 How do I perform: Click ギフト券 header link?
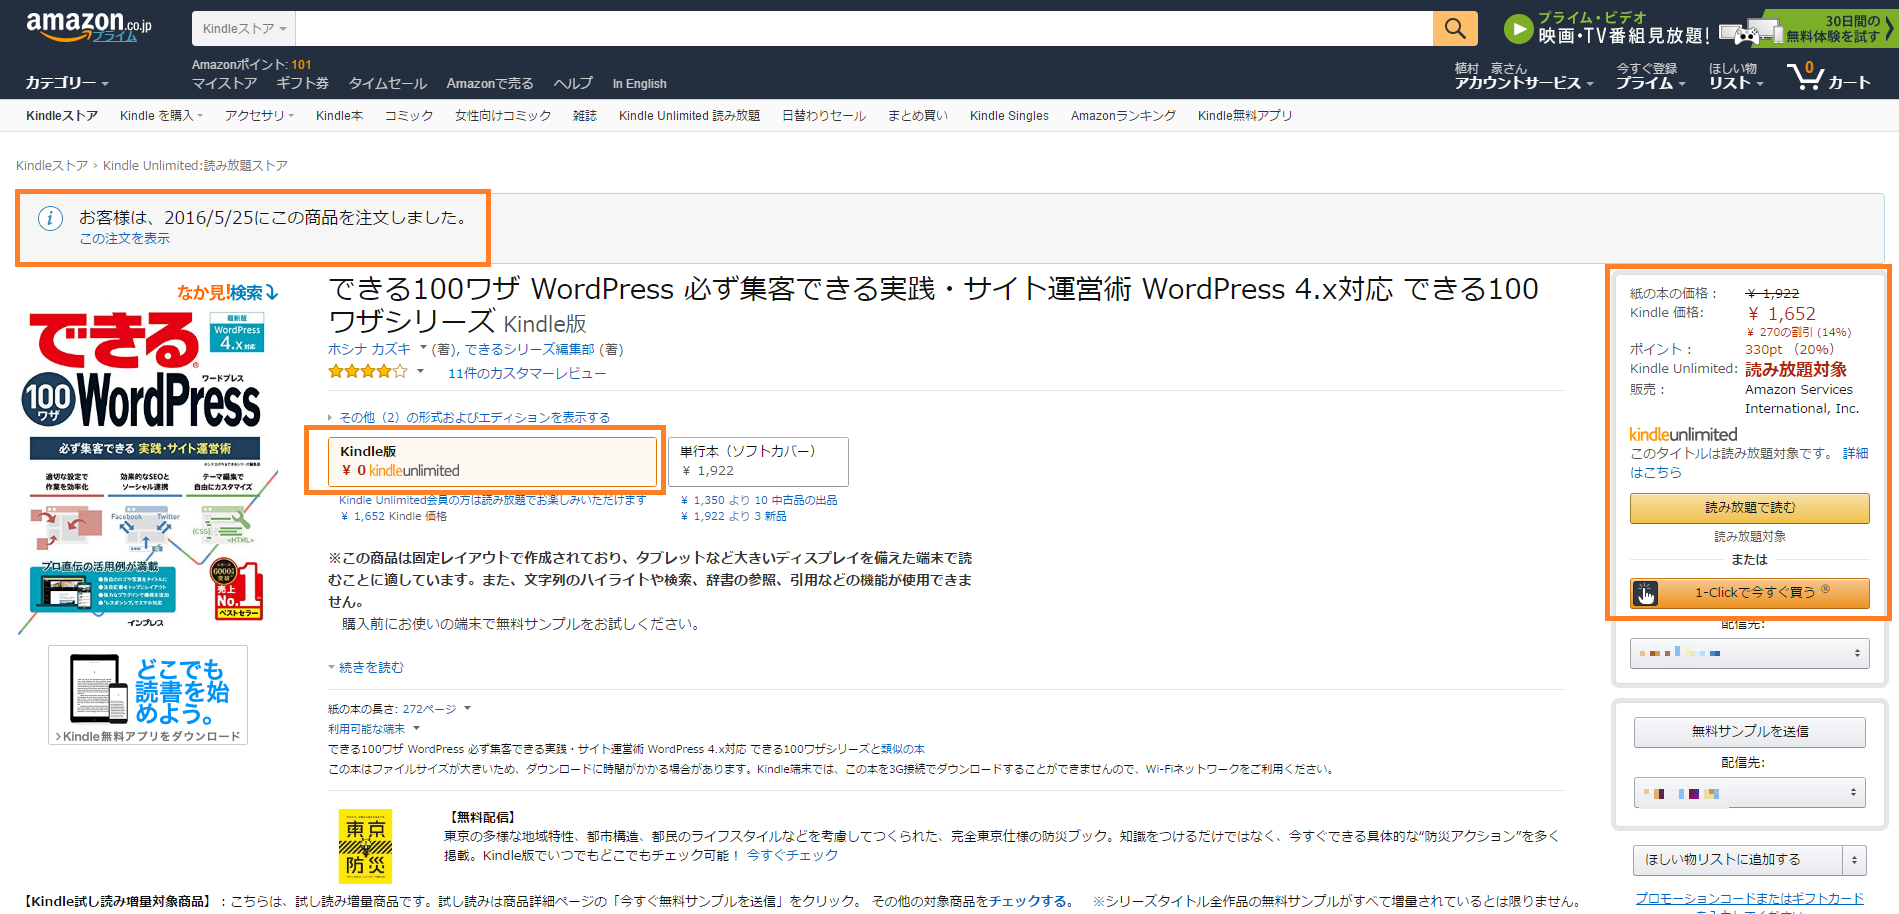pyautogui.click(x=302, y=84)
